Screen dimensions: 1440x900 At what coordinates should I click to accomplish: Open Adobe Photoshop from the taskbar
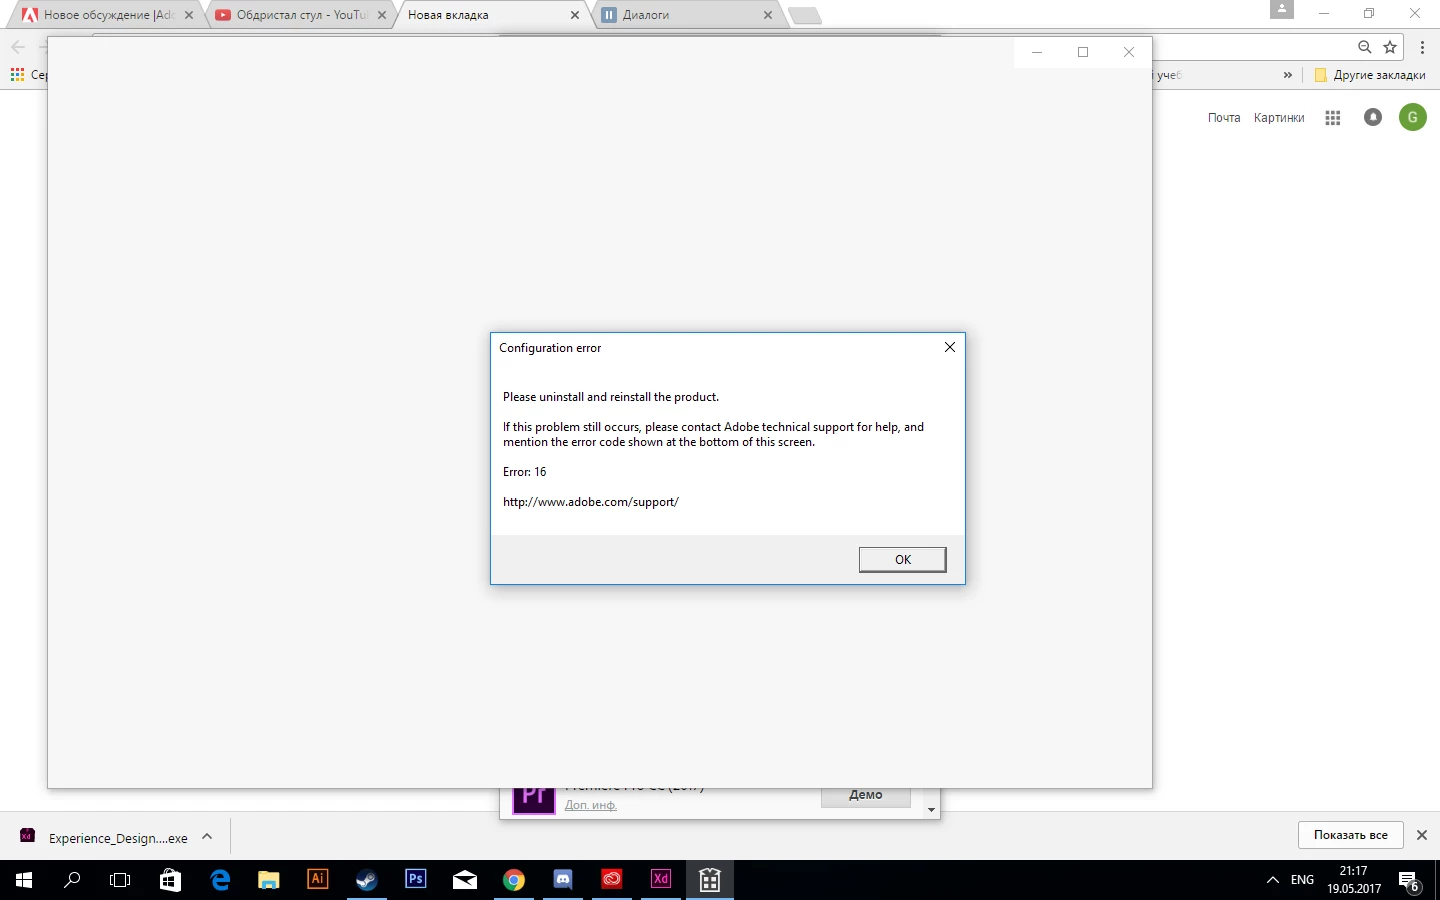tap(416, 880)
